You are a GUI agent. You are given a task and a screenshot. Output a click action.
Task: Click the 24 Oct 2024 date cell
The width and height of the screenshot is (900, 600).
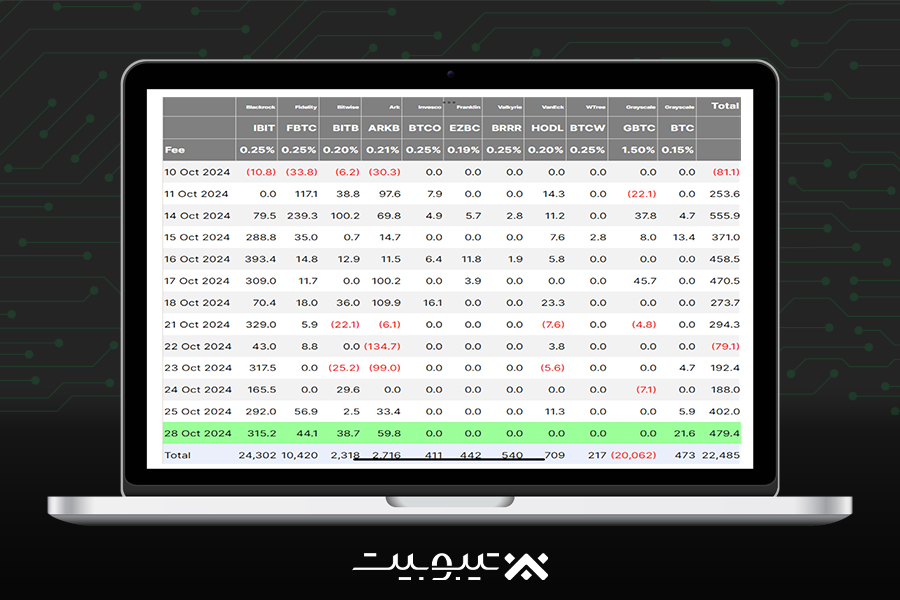197,389
